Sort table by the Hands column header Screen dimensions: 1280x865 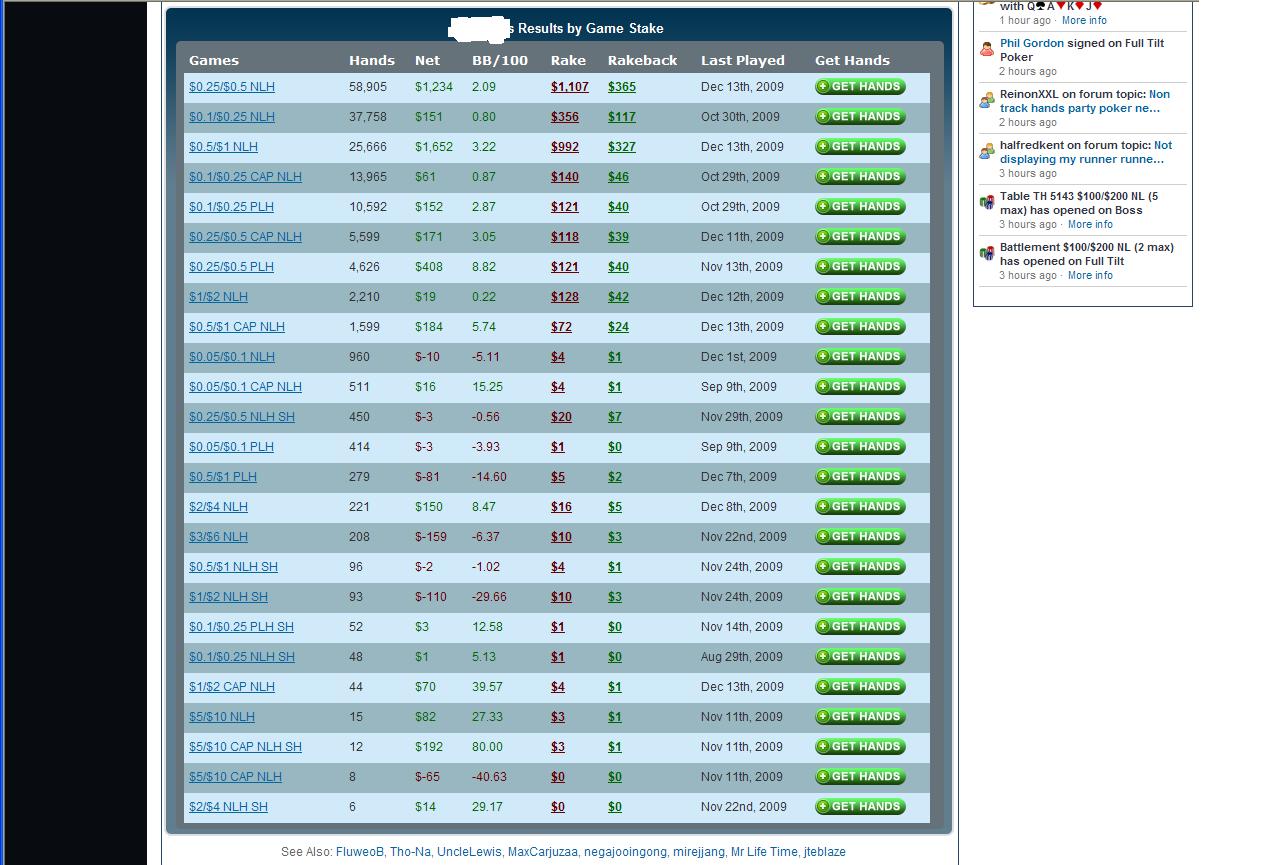(371, 60)
